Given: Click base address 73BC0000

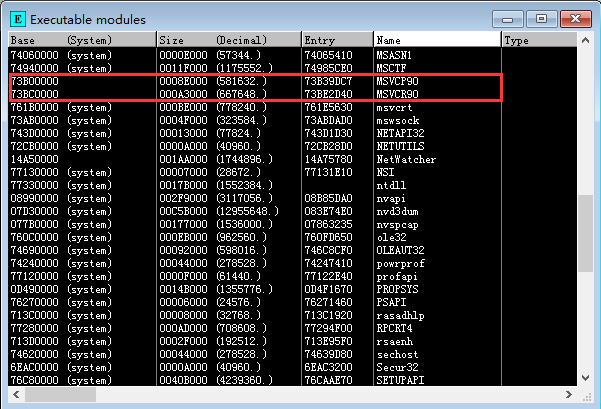Looking at the screenshot, I should pos(34,94).
